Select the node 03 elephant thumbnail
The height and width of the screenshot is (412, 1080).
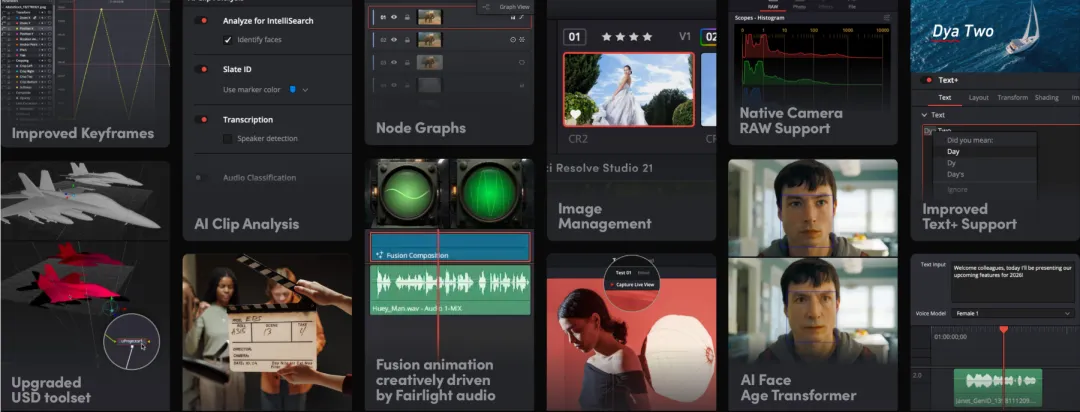pos(430,63)
